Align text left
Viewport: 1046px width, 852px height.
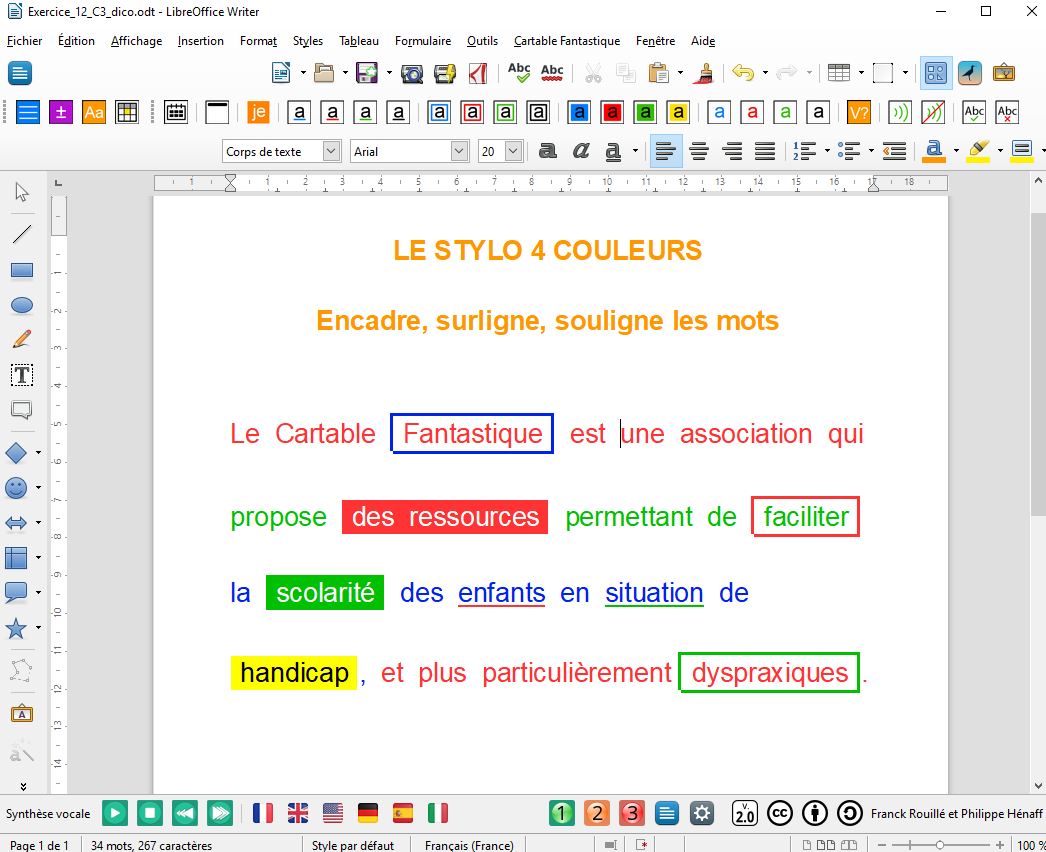pos(665,151)
